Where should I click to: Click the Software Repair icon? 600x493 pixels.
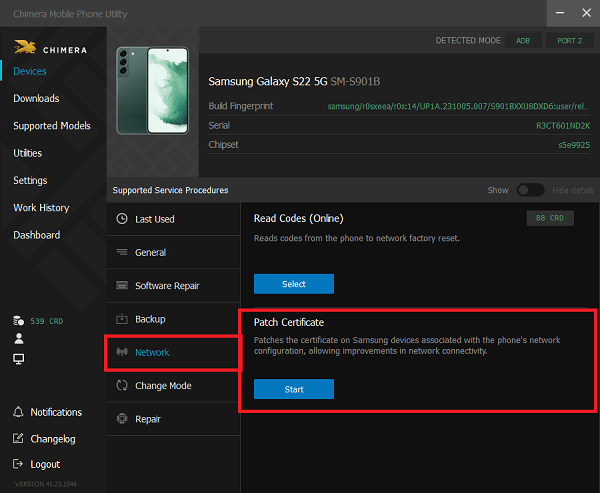click(122, 286)
